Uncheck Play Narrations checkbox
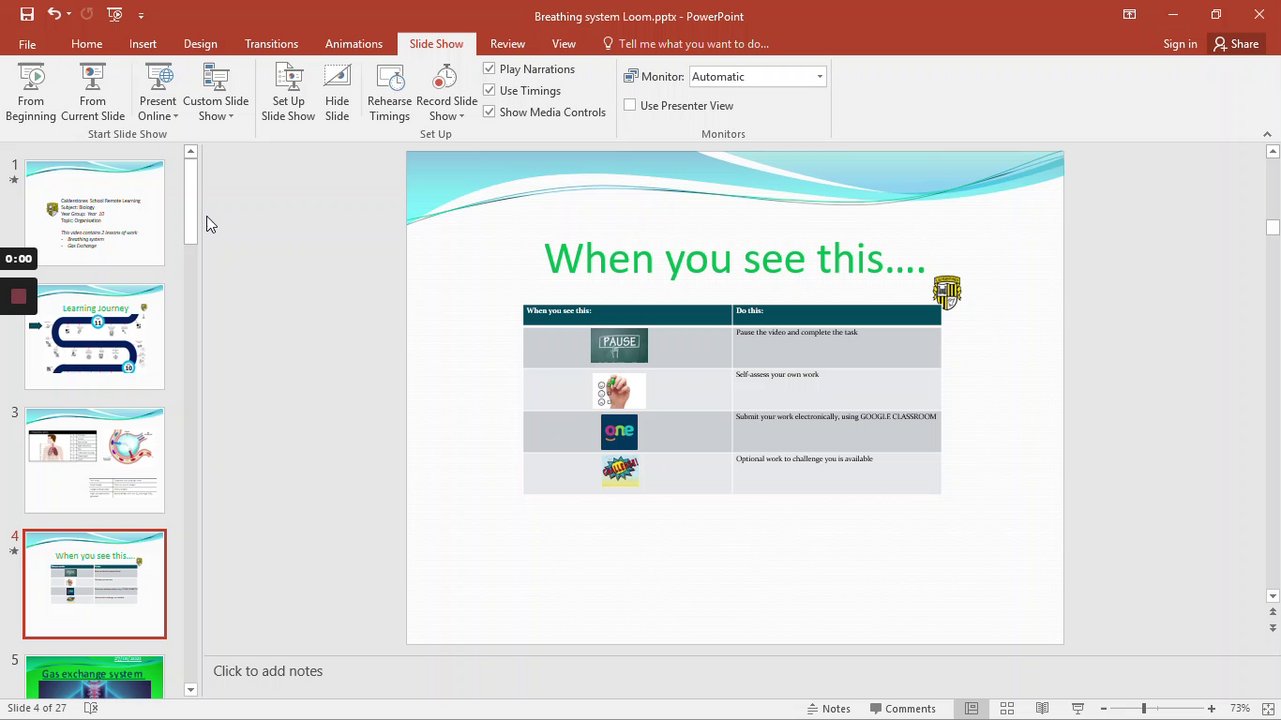Screen dimensions: 1281x720 [x=489, y=69]
